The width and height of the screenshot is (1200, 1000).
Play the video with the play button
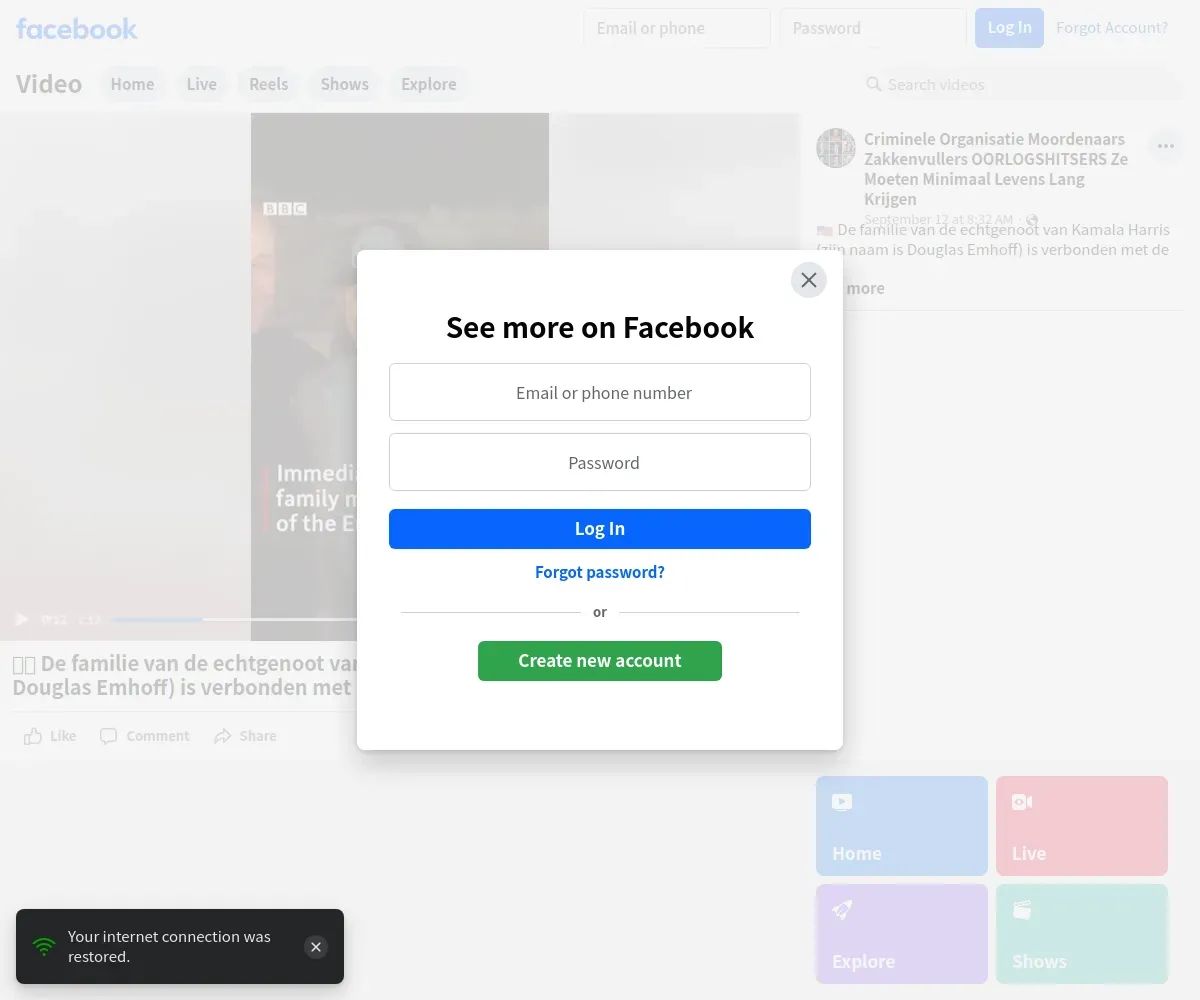pyautogui.click(x=22, y=620)
